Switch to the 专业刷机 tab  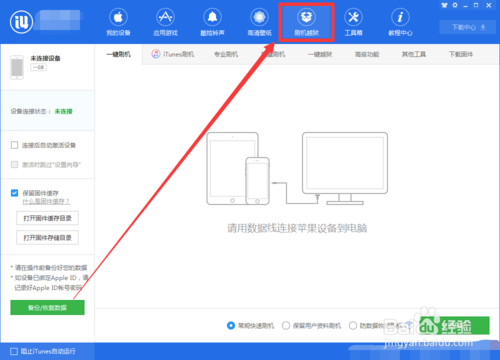[226, 54]
